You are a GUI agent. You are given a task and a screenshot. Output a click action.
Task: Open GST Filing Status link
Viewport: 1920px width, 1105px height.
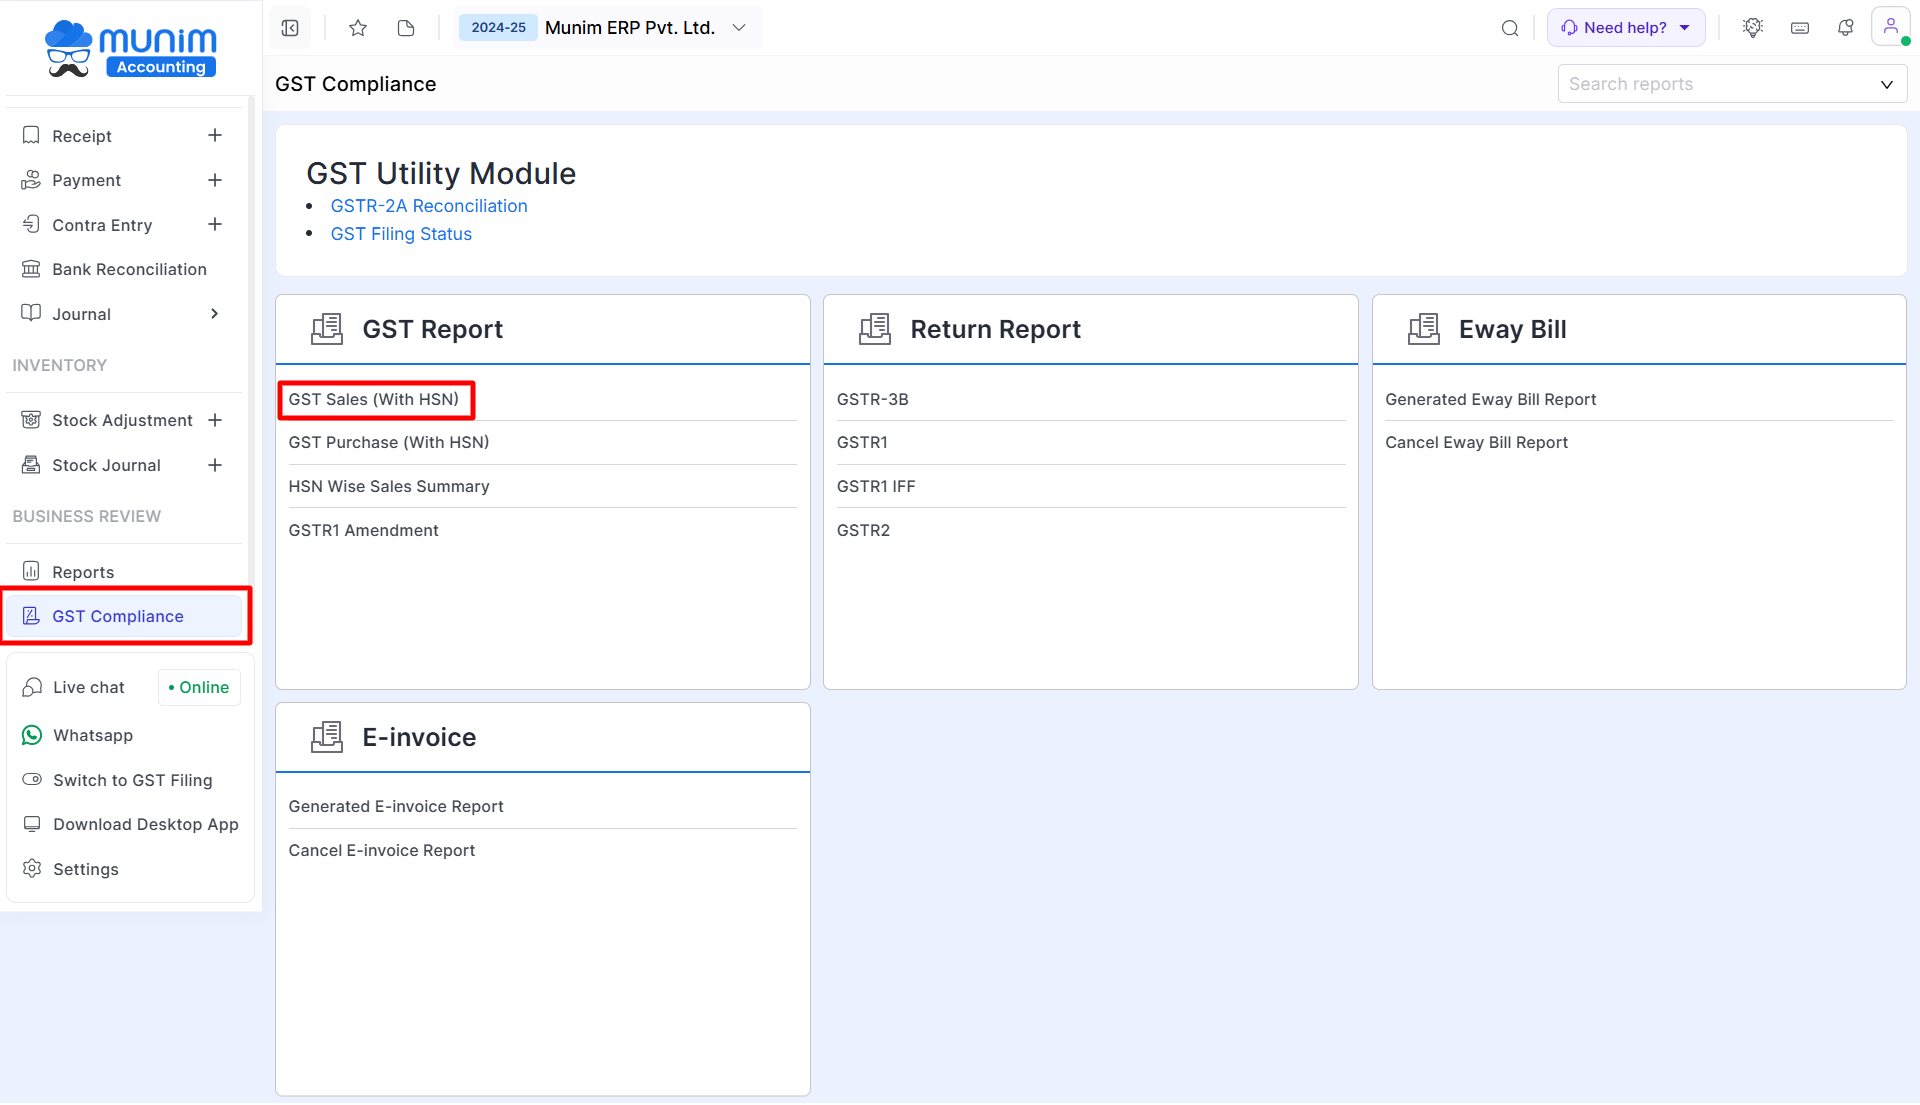coord(401,234)
